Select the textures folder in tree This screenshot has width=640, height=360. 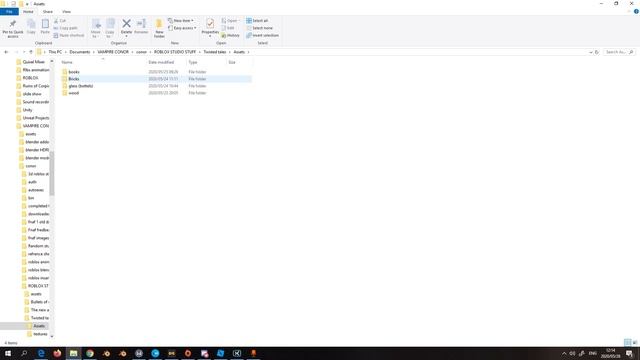pos(40,334)
